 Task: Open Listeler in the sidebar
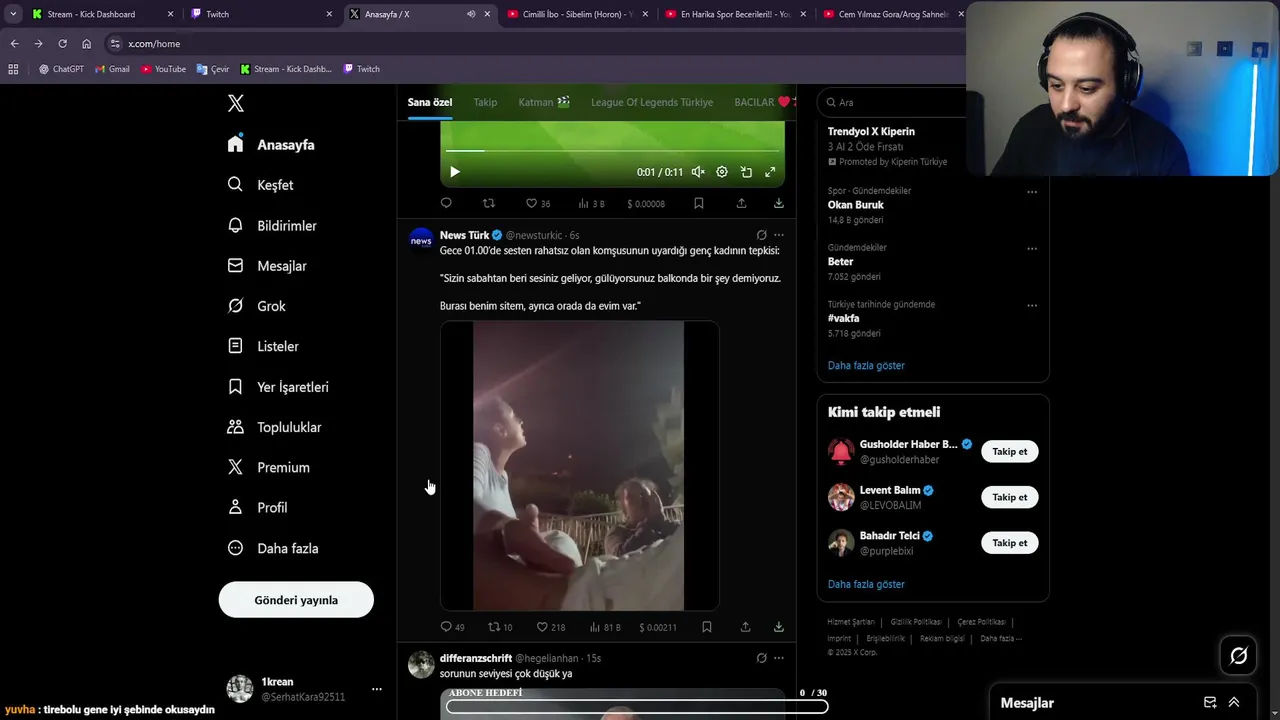(x=263, y=346)
